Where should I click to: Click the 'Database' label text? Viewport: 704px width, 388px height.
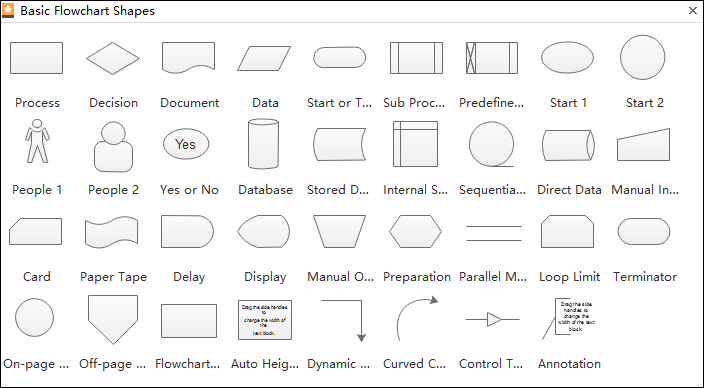265,190
